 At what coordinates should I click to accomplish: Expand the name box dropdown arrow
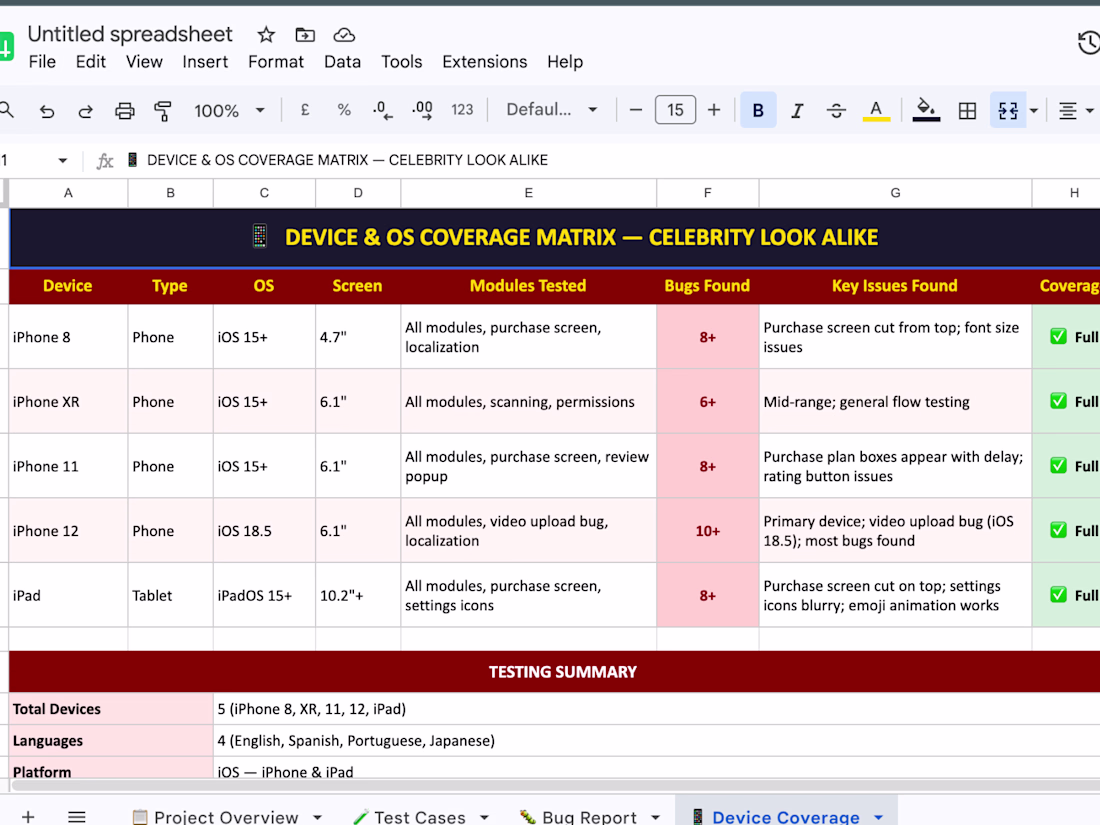point(62,161)
